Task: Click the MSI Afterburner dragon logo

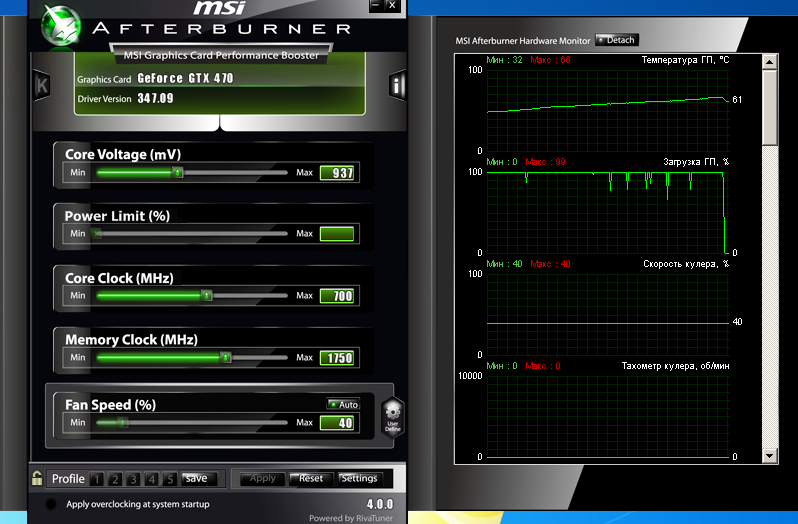Action: [x=61, y=24]
